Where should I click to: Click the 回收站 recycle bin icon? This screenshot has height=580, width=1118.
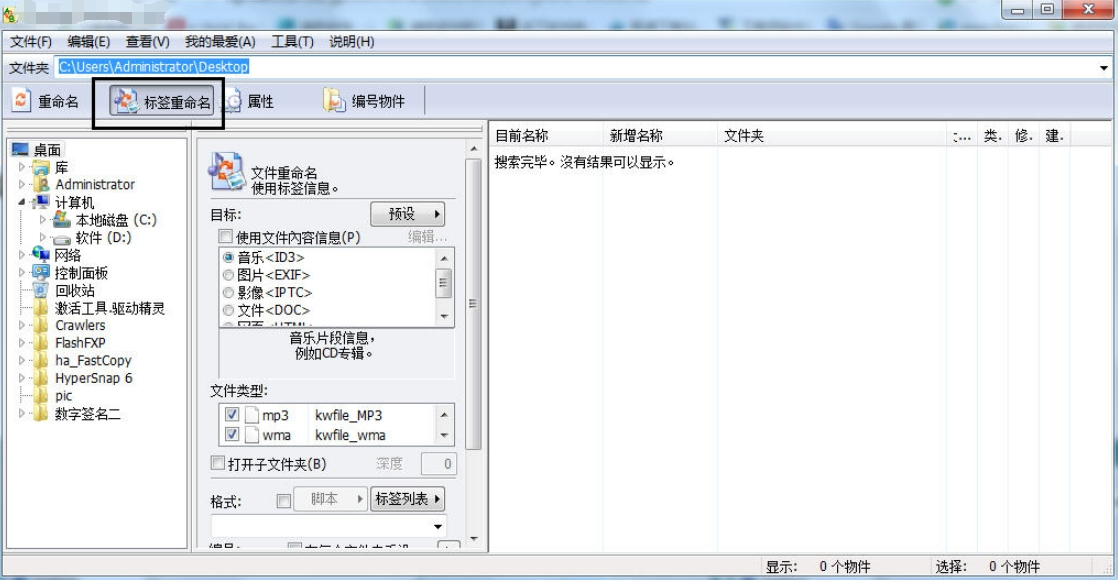click(x=41, y=290)
